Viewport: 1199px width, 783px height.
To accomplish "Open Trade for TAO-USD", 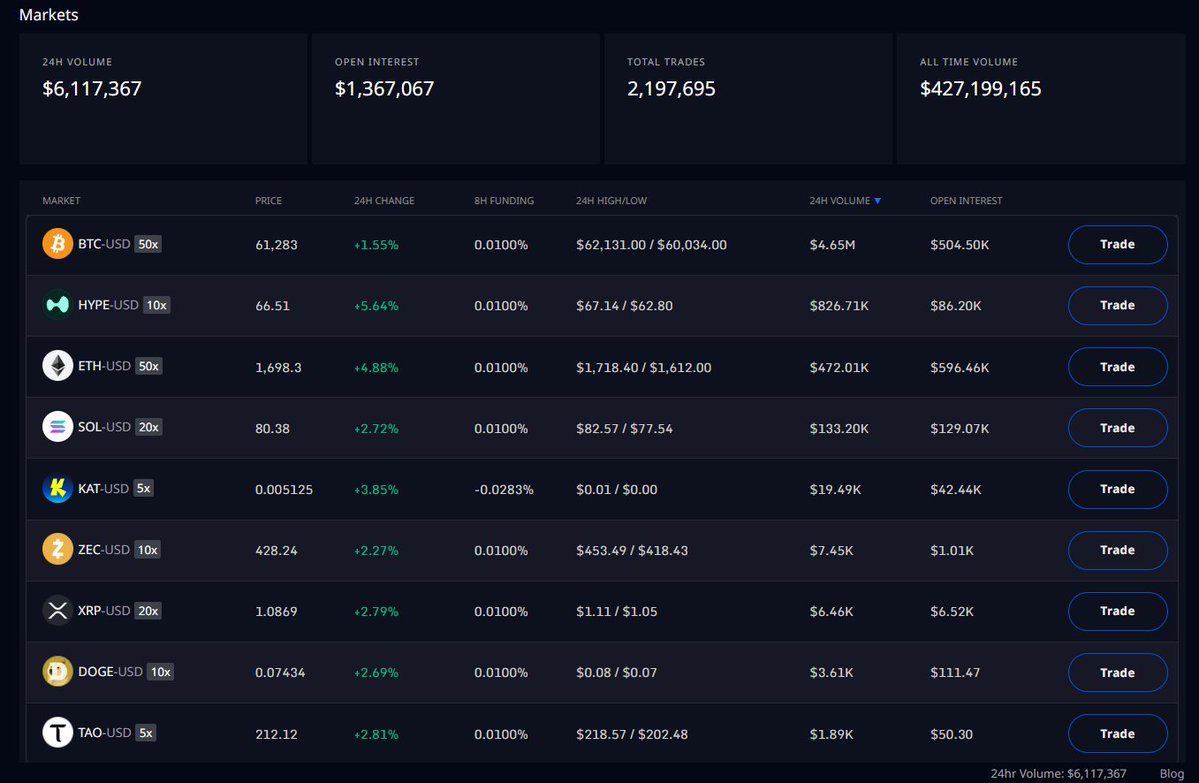I will click(x=1117, y=734).
